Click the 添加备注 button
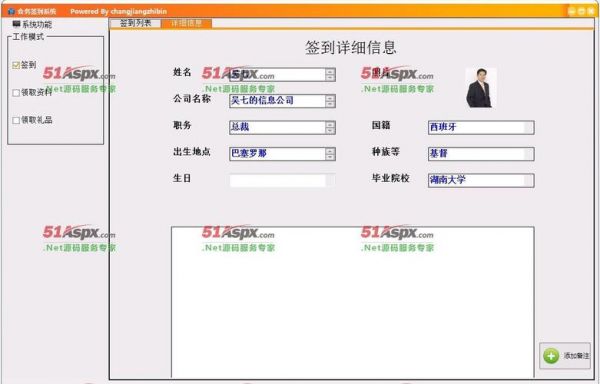 click(565, 356)
